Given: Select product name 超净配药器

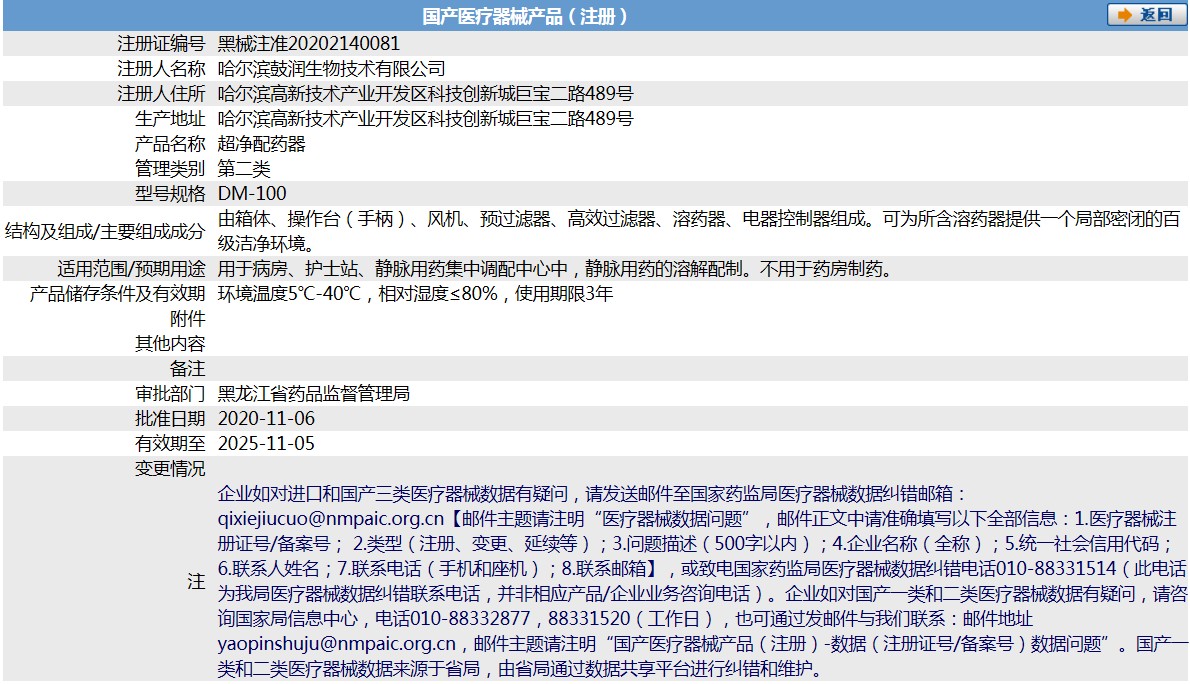Looking at the screenshot, I should (261, 143).
